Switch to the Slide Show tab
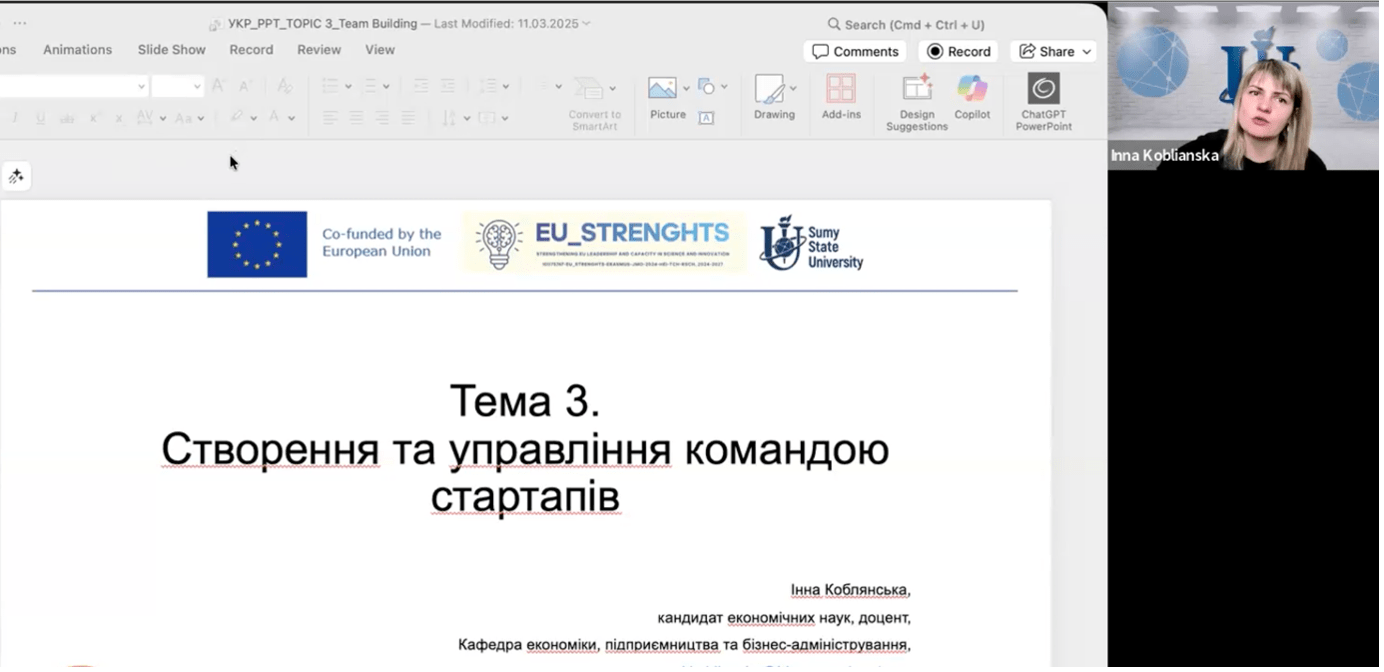 (171, 50)
